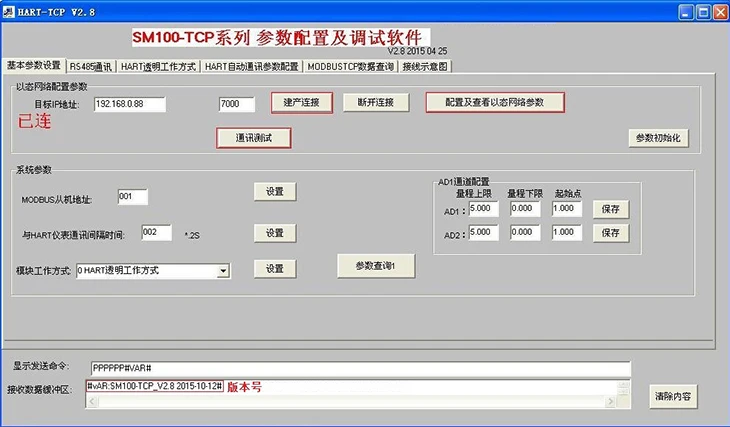Run the 通讯测试 communication test
Viewport: 730px width, 427px height.
(x=254, y=138)
